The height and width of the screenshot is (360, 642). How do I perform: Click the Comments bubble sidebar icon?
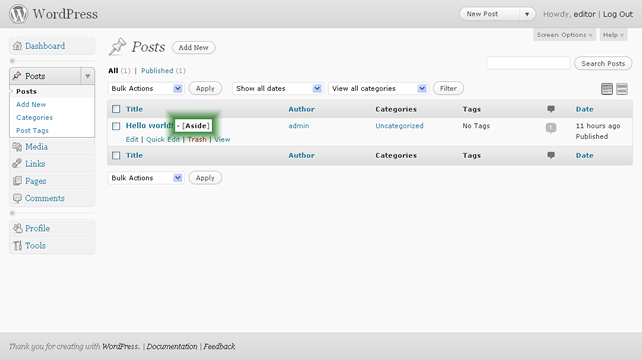[x=17, y=198]
